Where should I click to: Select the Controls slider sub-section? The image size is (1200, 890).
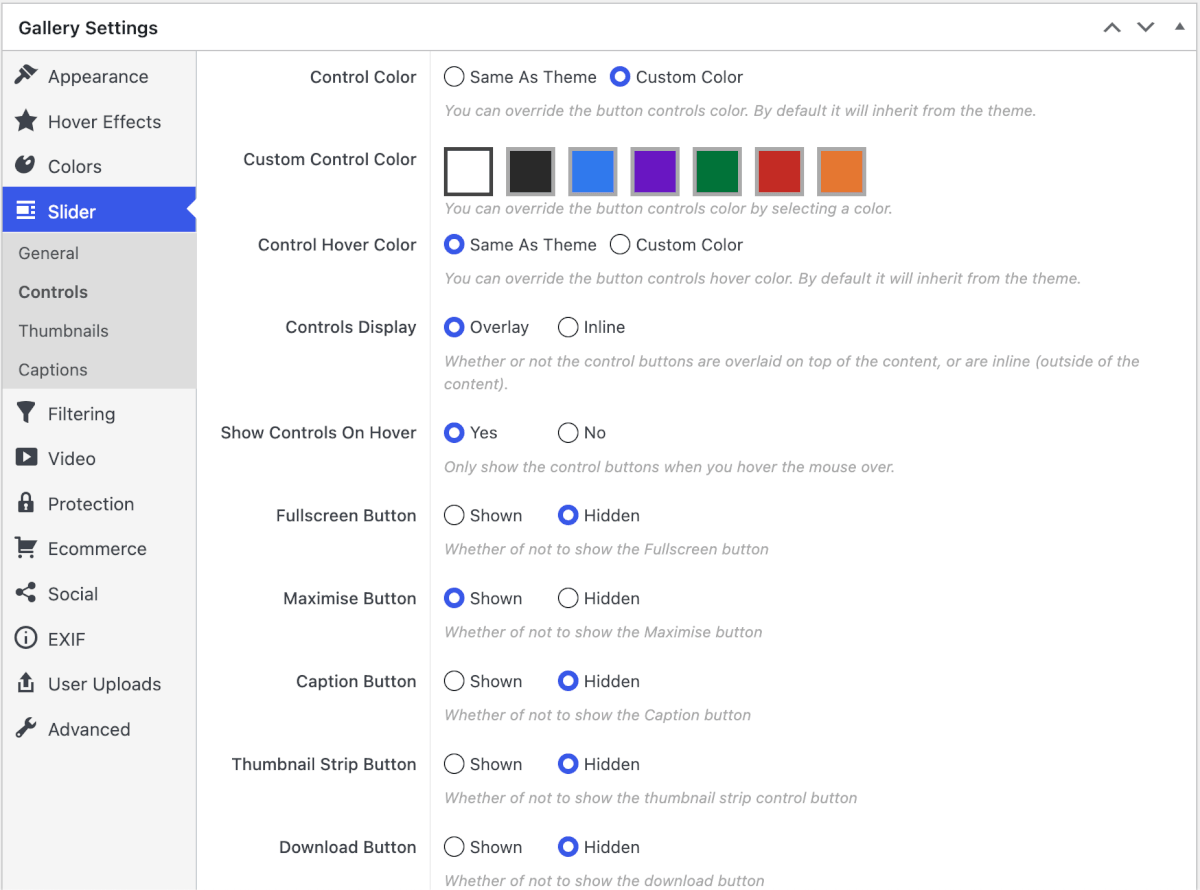(x=53, y=292)
